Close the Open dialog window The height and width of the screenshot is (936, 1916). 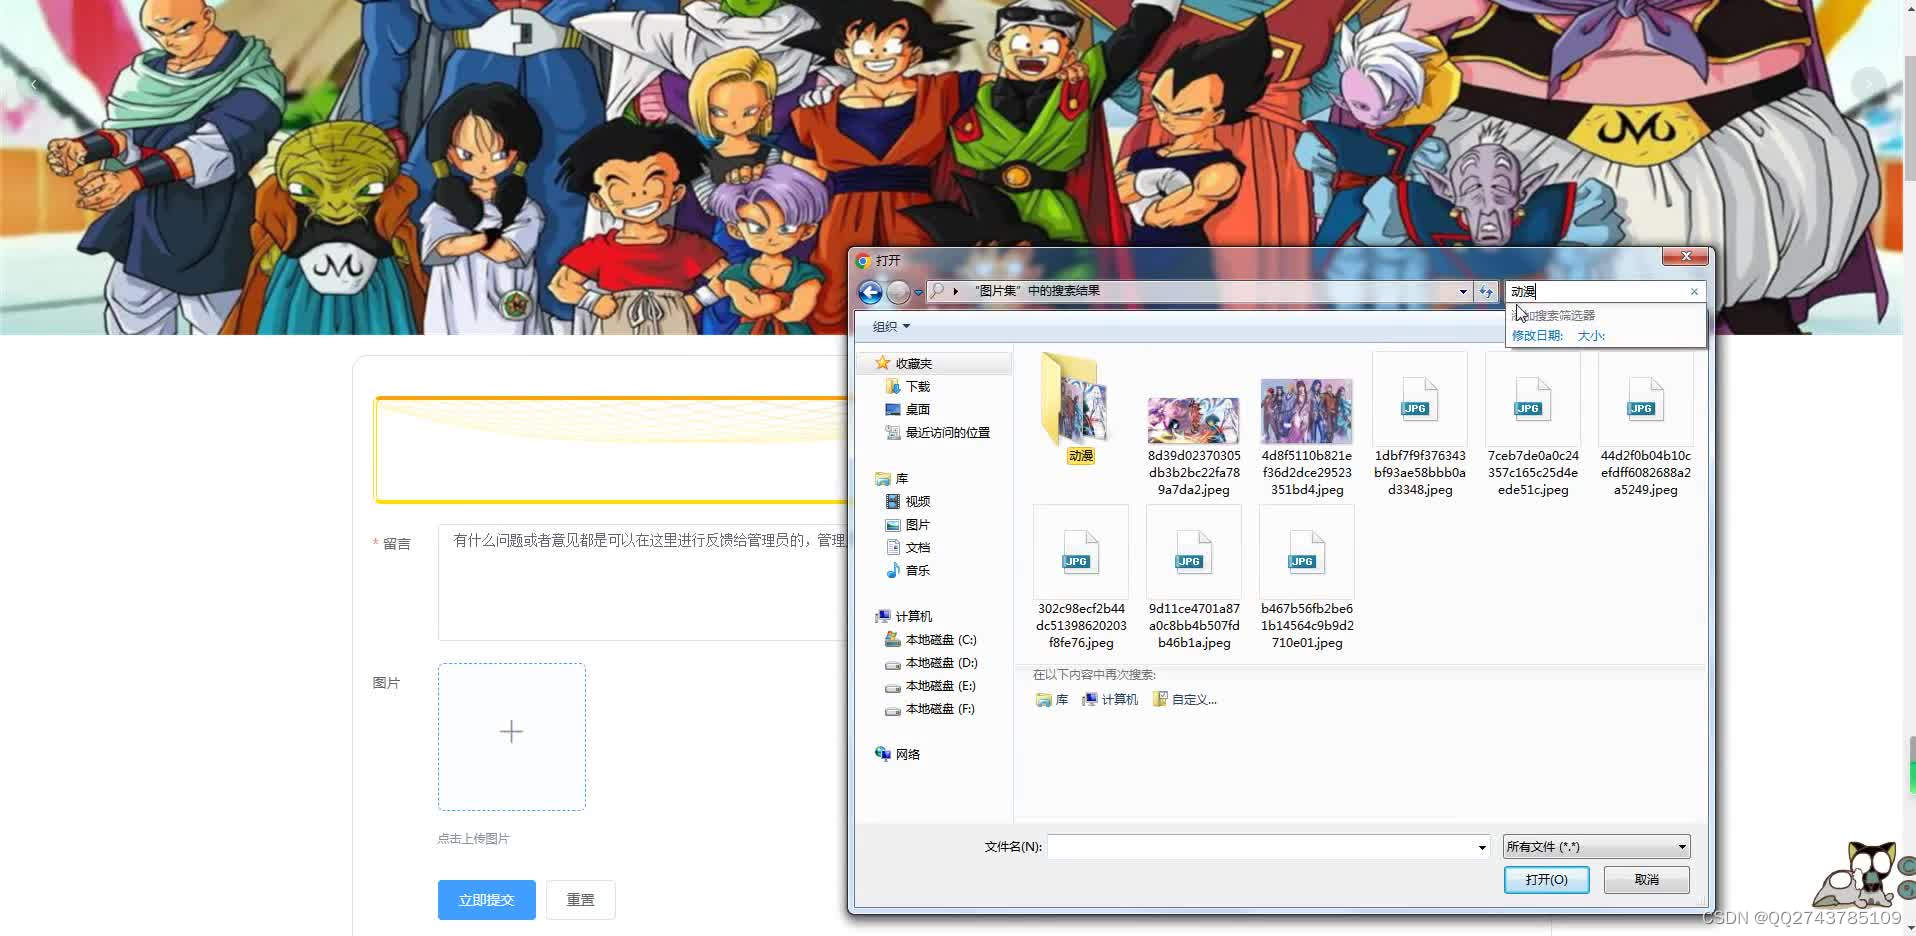1686,257
